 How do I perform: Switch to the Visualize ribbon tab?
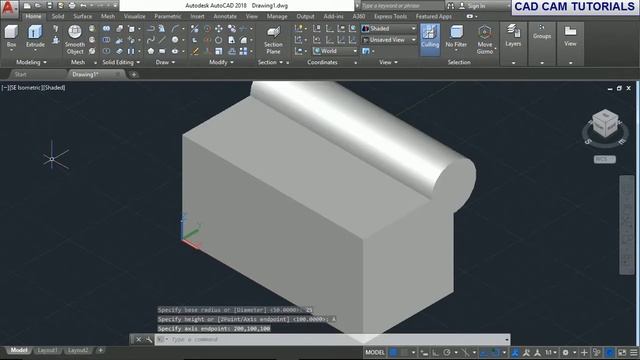(134, 16)
